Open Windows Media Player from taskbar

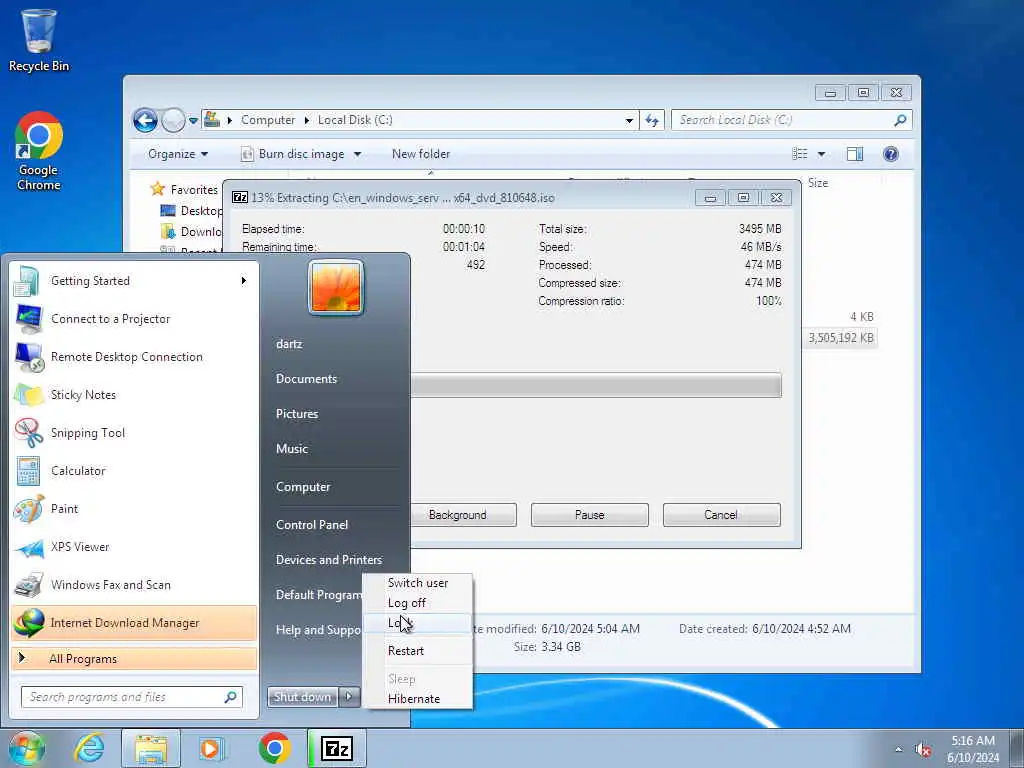[x=212, y=748]
